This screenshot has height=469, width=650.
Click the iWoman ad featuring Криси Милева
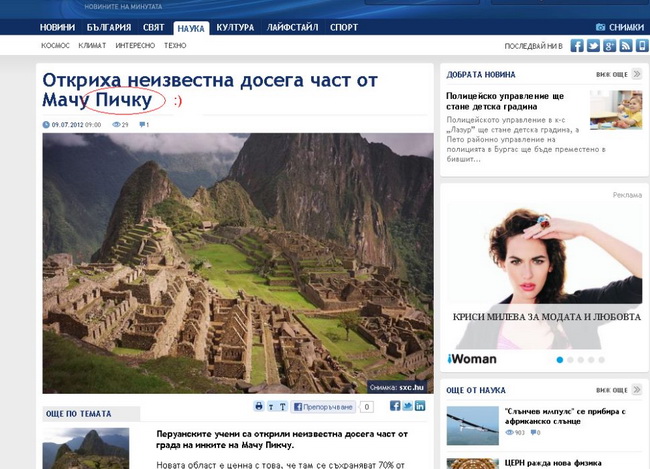pos(544,277)
